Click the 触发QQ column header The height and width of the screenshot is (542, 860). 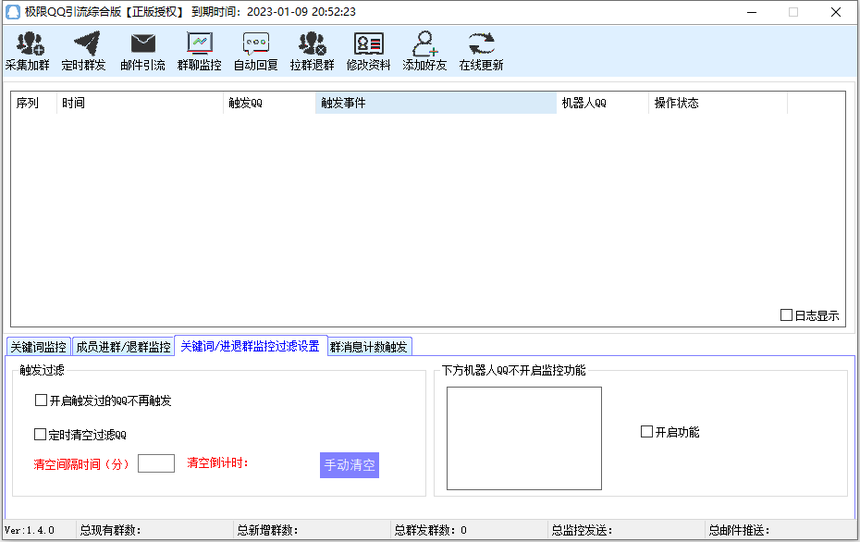tap(269, 103)
